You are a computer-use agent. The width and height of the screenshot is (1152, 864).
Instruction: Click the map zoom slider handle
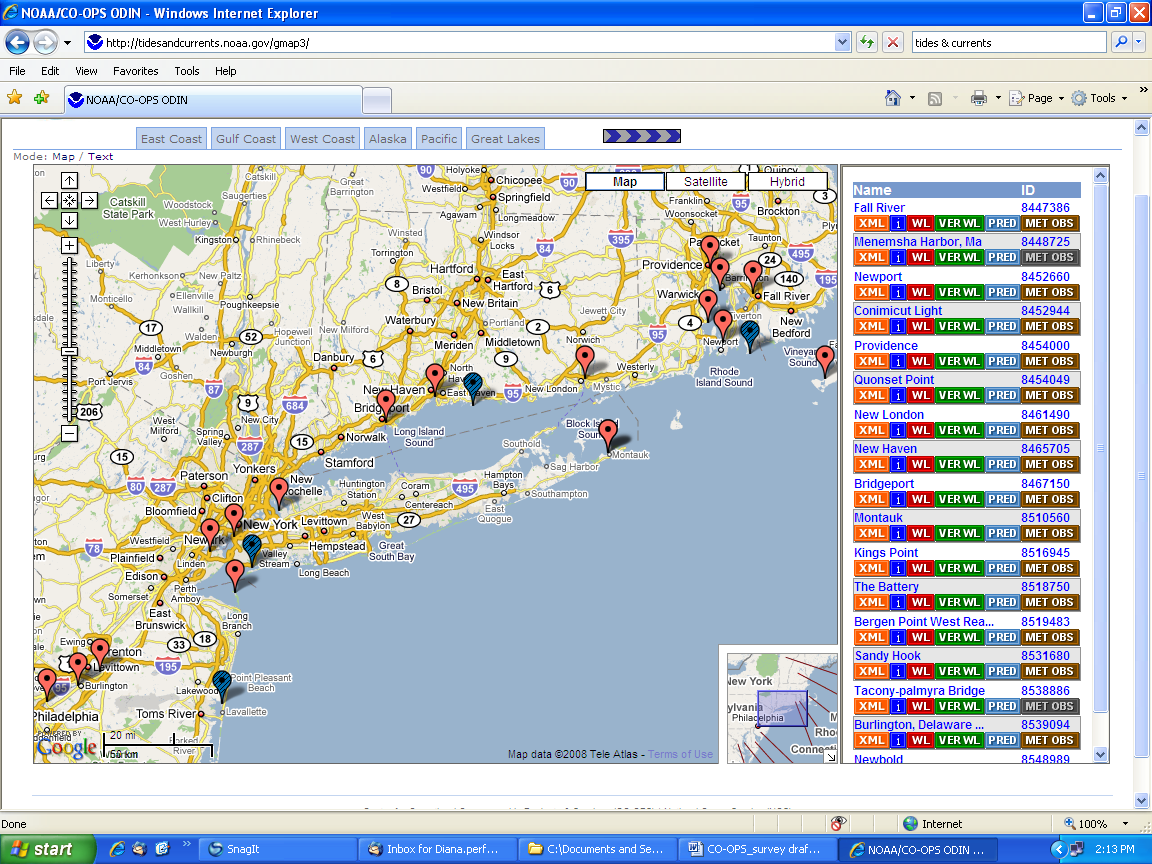(69, 352)
